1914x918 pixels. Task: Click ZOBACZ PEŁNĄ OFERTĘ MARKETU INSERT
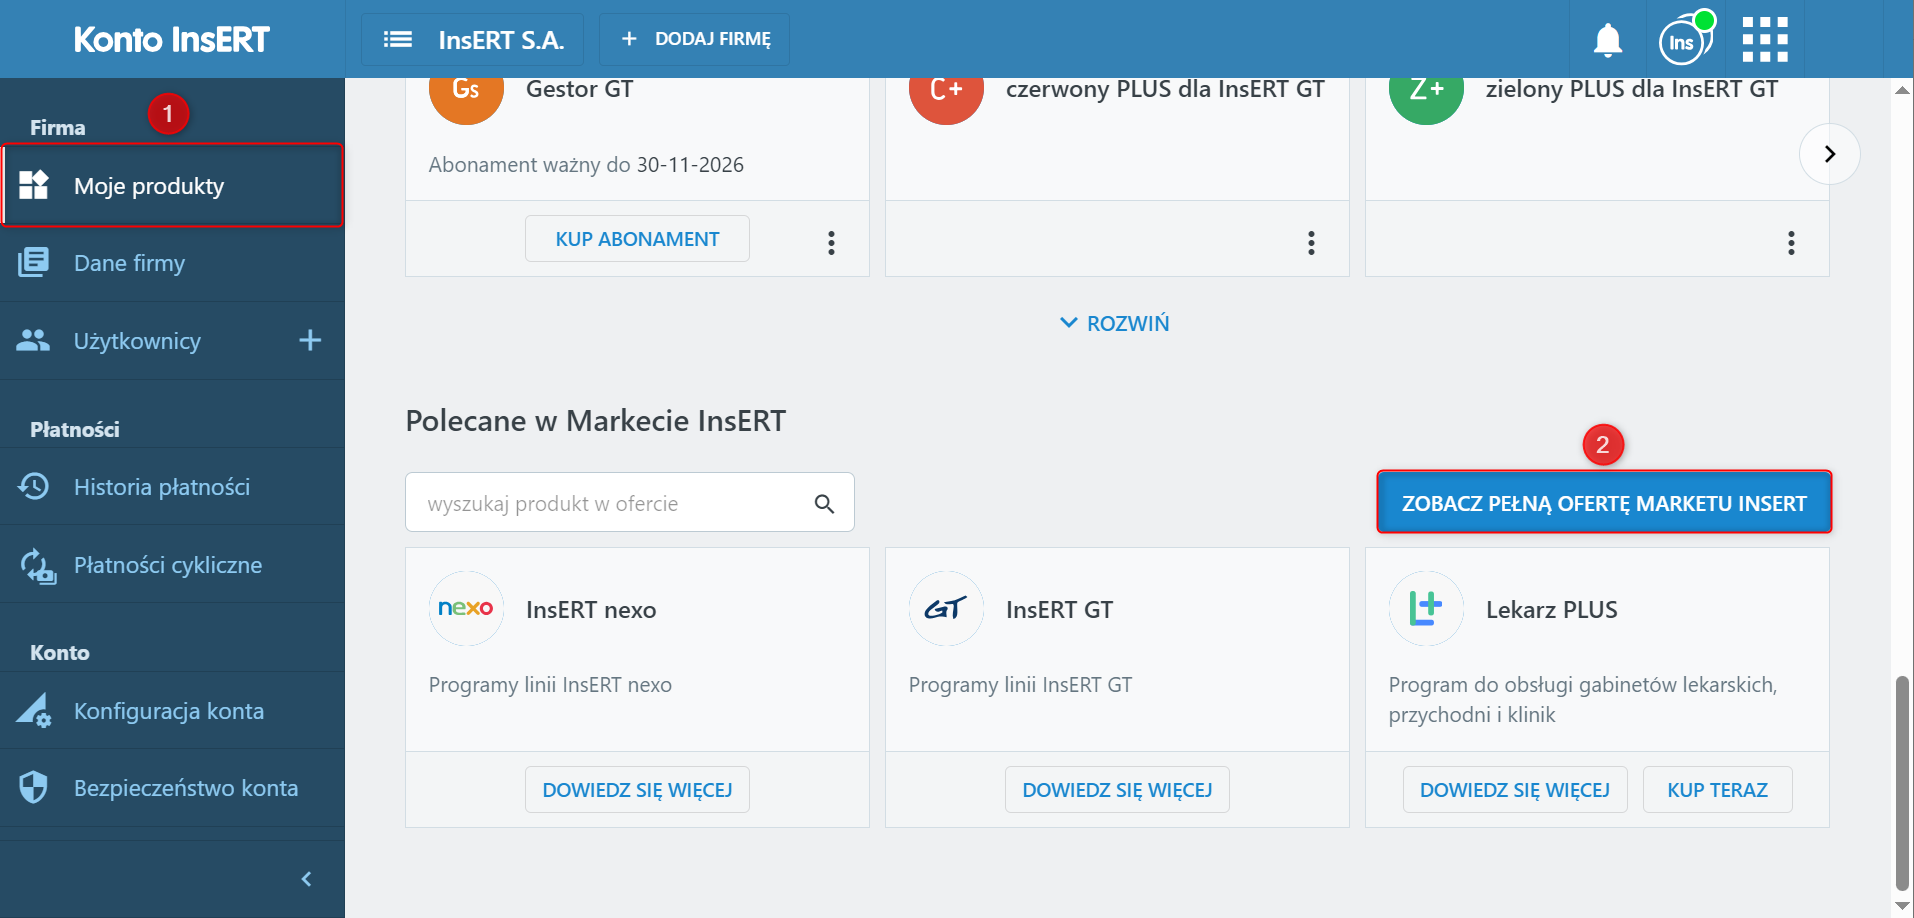click(x=1604, y=503)
